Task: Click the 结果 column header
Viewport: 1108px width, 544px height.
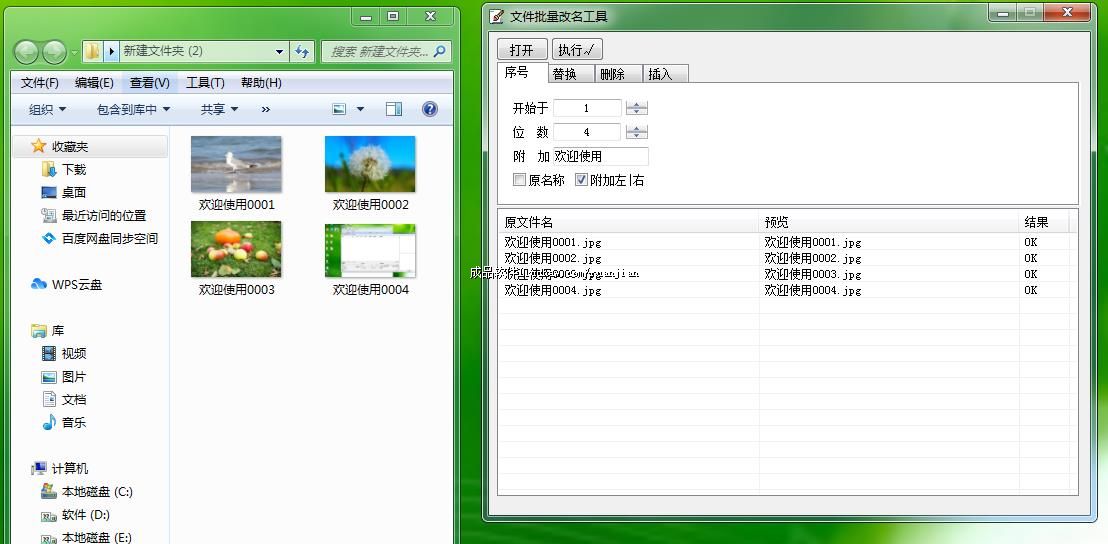Action: pyautogui.click(x=1044, y=223)
